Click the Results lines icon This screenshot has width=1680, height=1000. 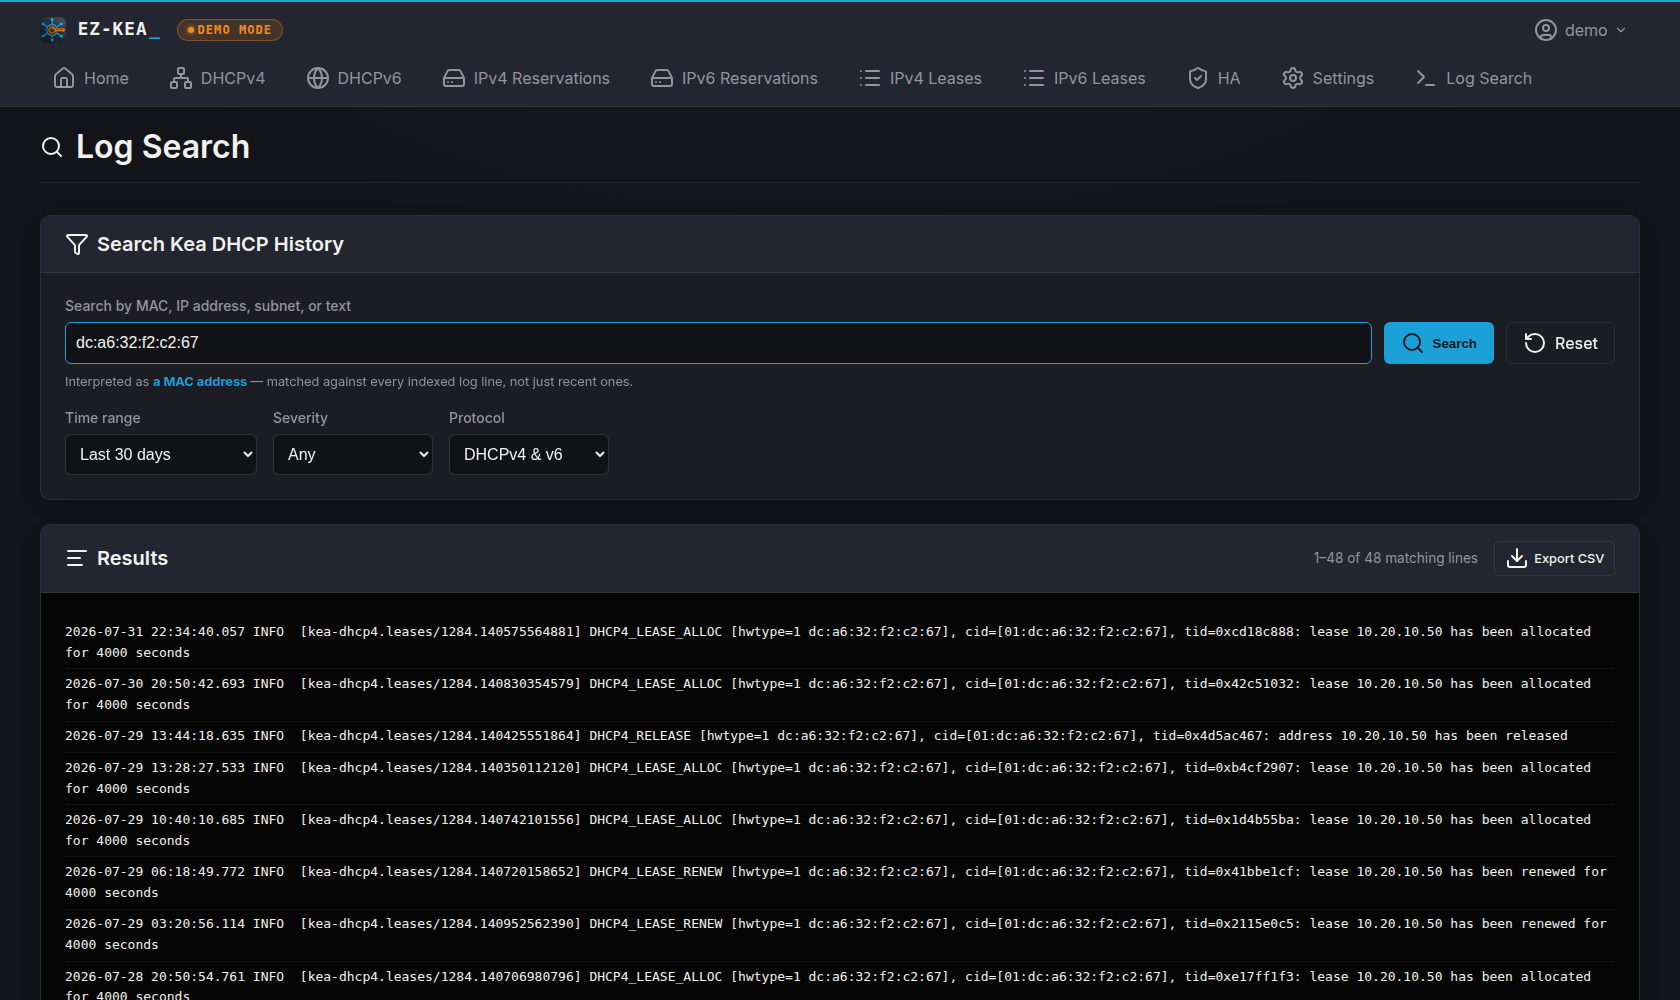point(76,558)
